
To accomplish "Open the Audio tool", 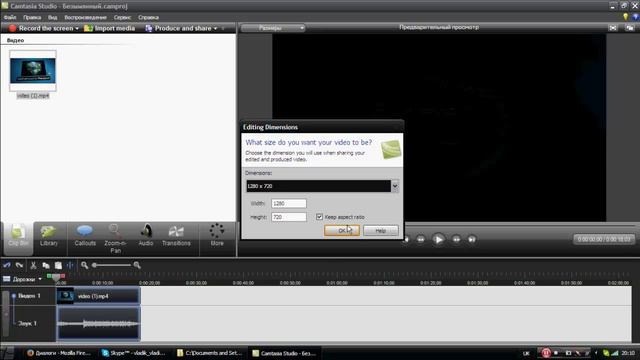I will (146, 236).
